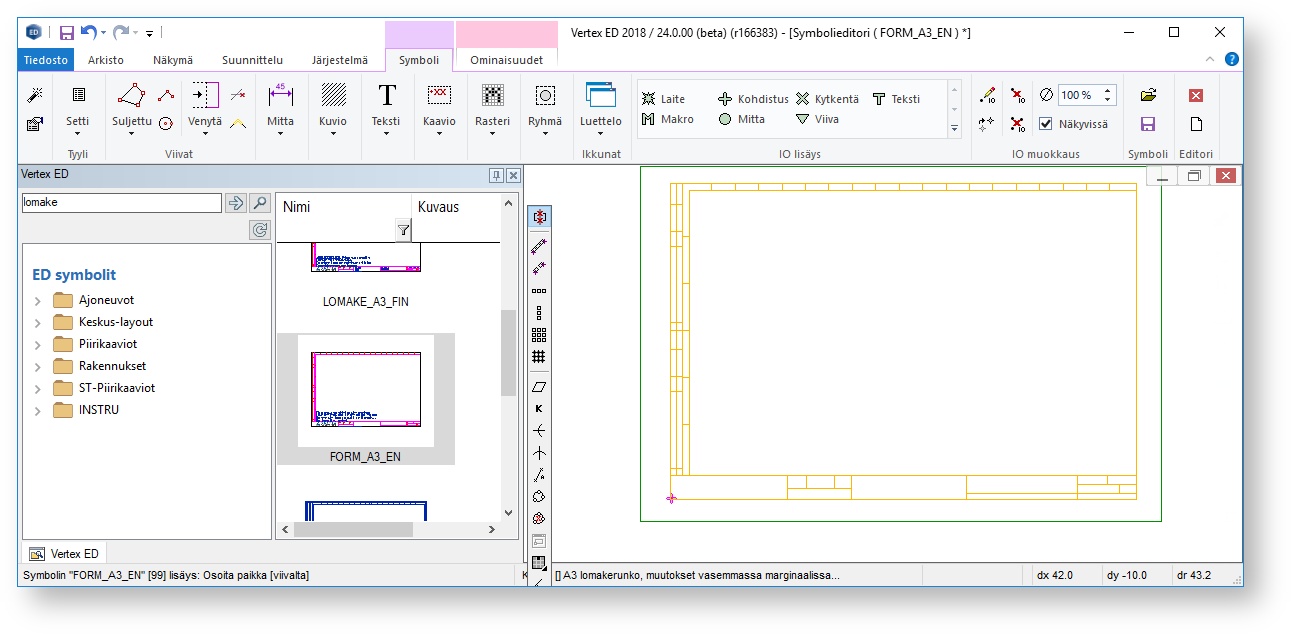Increase the 100% scale spinner value

[1108, 91]
